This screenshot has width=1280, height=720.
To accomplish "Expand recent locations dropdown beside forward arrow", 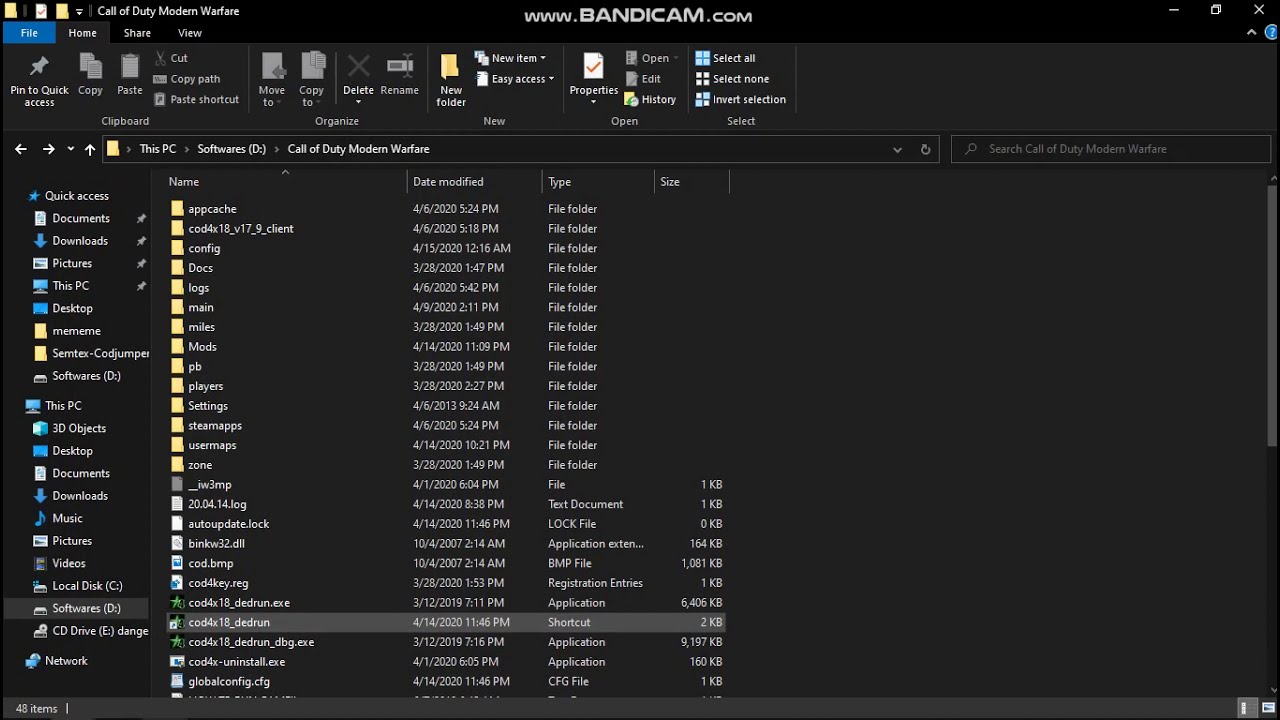I will [x=70, y=149].
